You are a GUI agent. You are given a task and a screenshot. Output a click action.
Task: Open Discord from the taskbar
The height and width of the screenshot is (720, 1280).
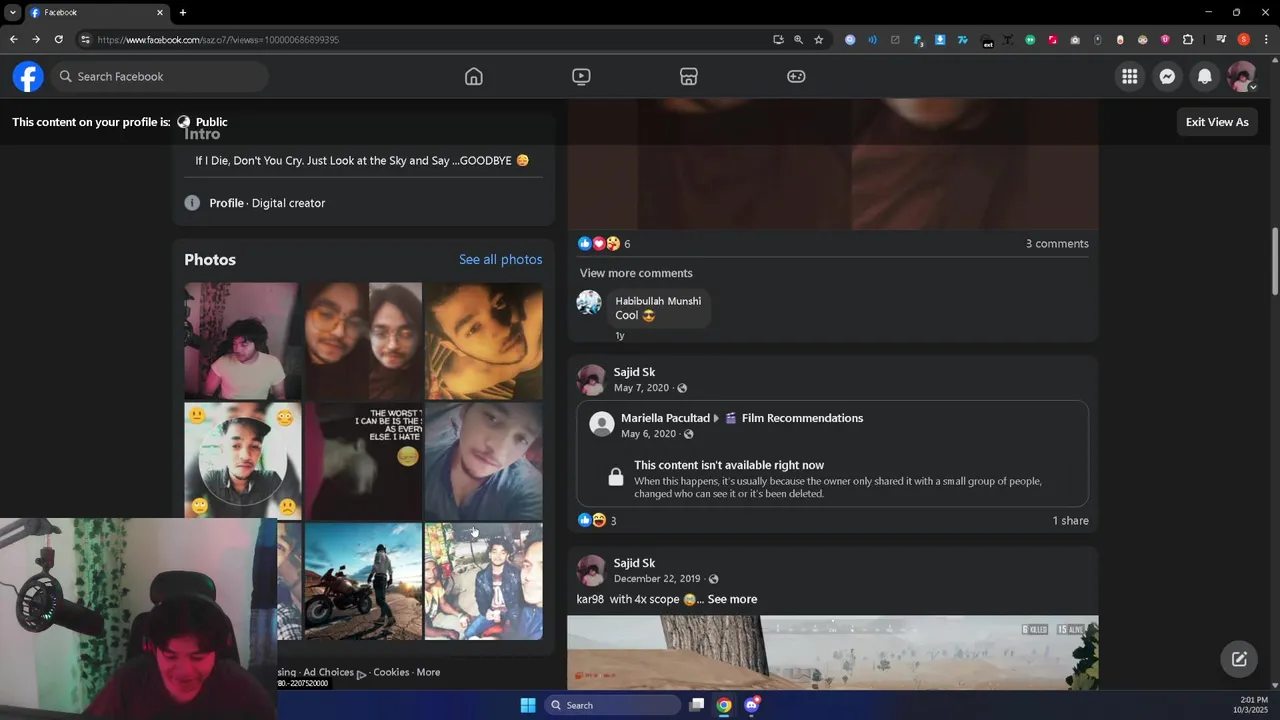pyautogui.click(x=752, y=705)
